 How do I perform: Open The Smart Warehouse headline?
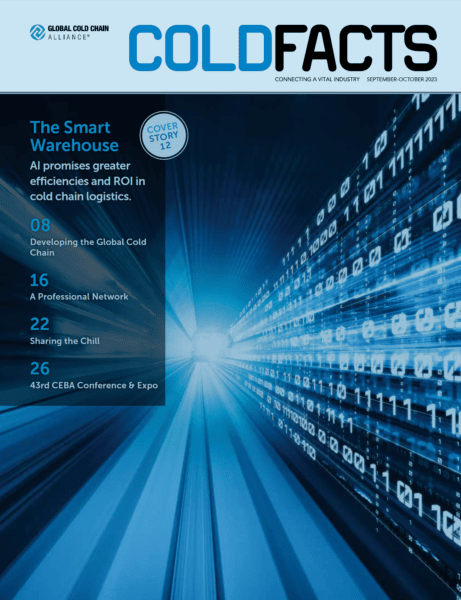(74, 136)
